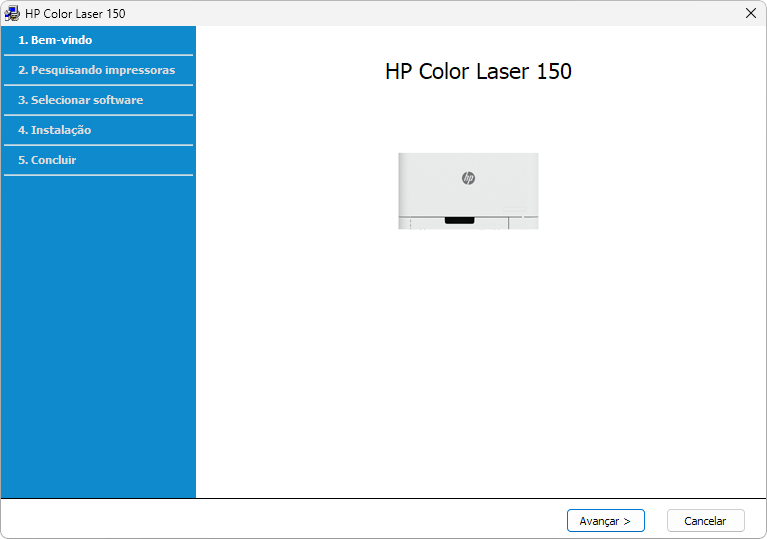Close the HP Color Laser 150 window
767x539 pixels.
tap(751, 13)
